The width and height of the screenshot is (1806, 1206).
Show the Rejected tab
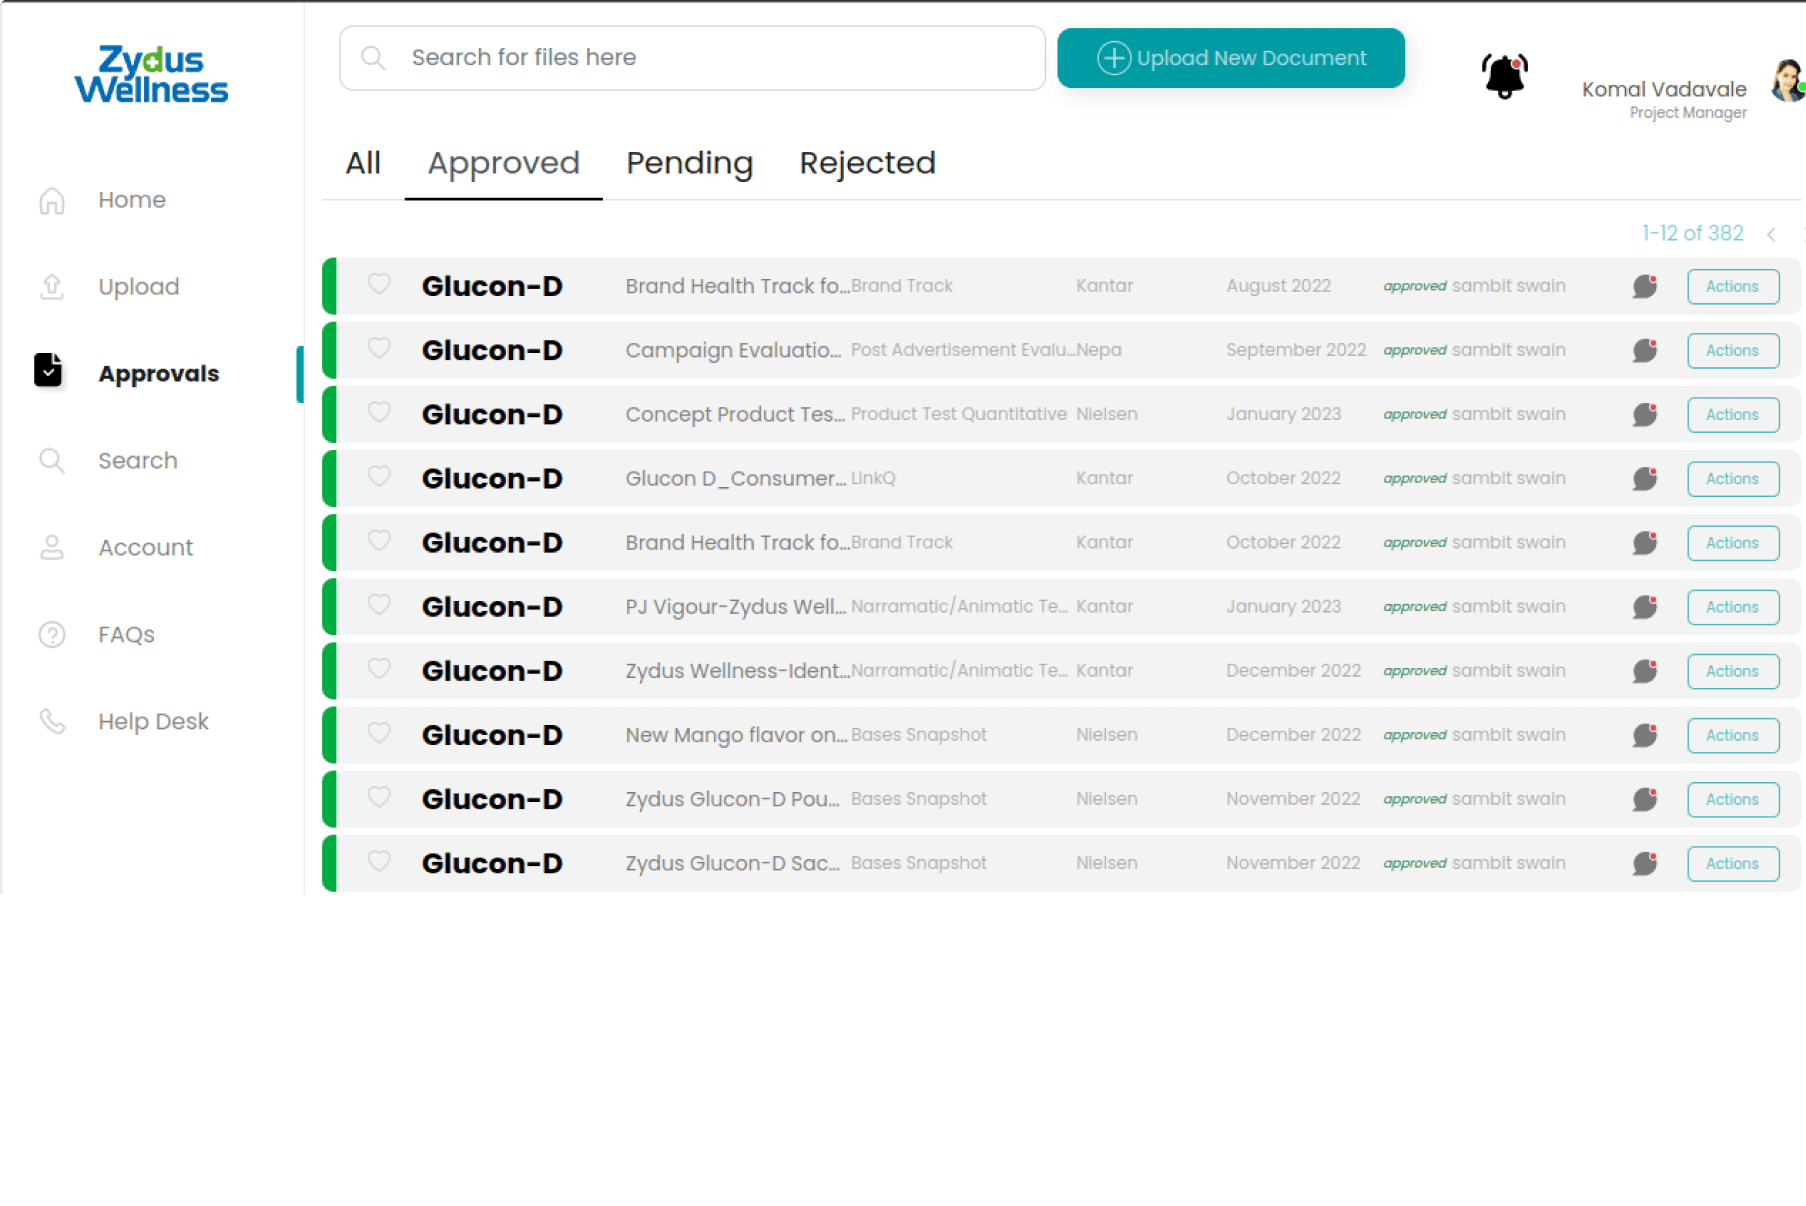(x=867, y=163)
